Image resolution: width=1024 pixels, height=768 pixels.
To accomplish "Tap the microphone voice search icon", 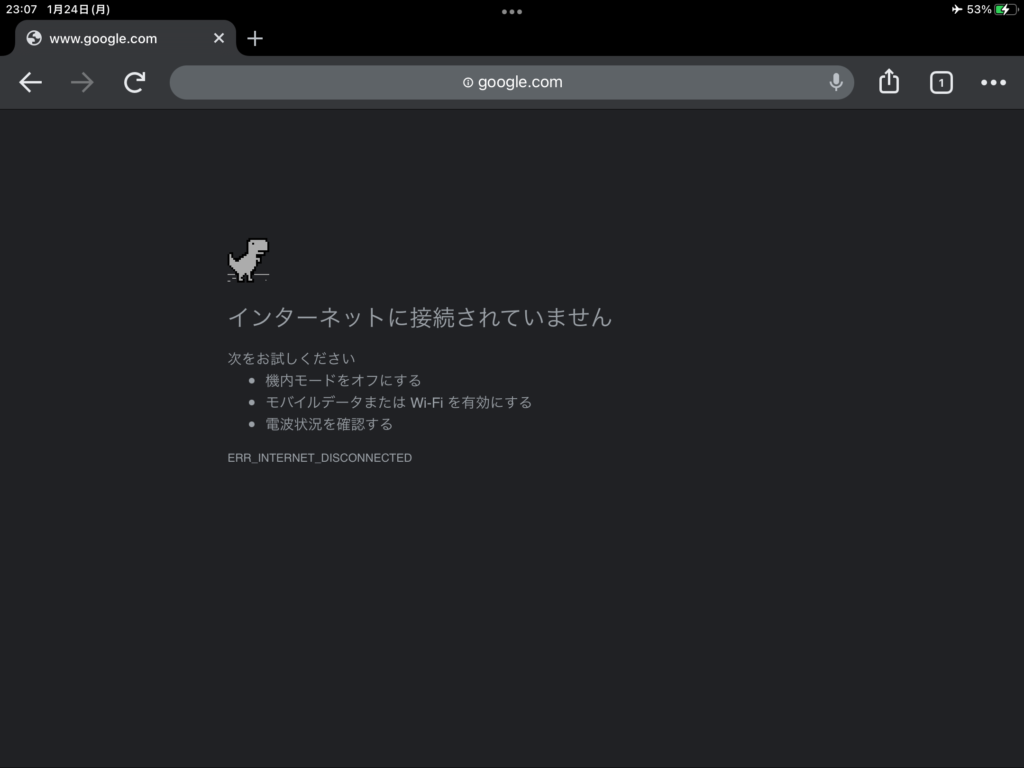I will point(836,83).
